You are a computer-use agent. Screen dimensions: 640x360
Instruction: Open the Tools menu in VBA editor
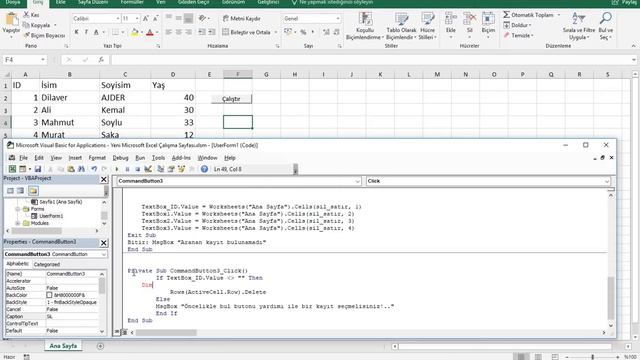pos(158,158)
